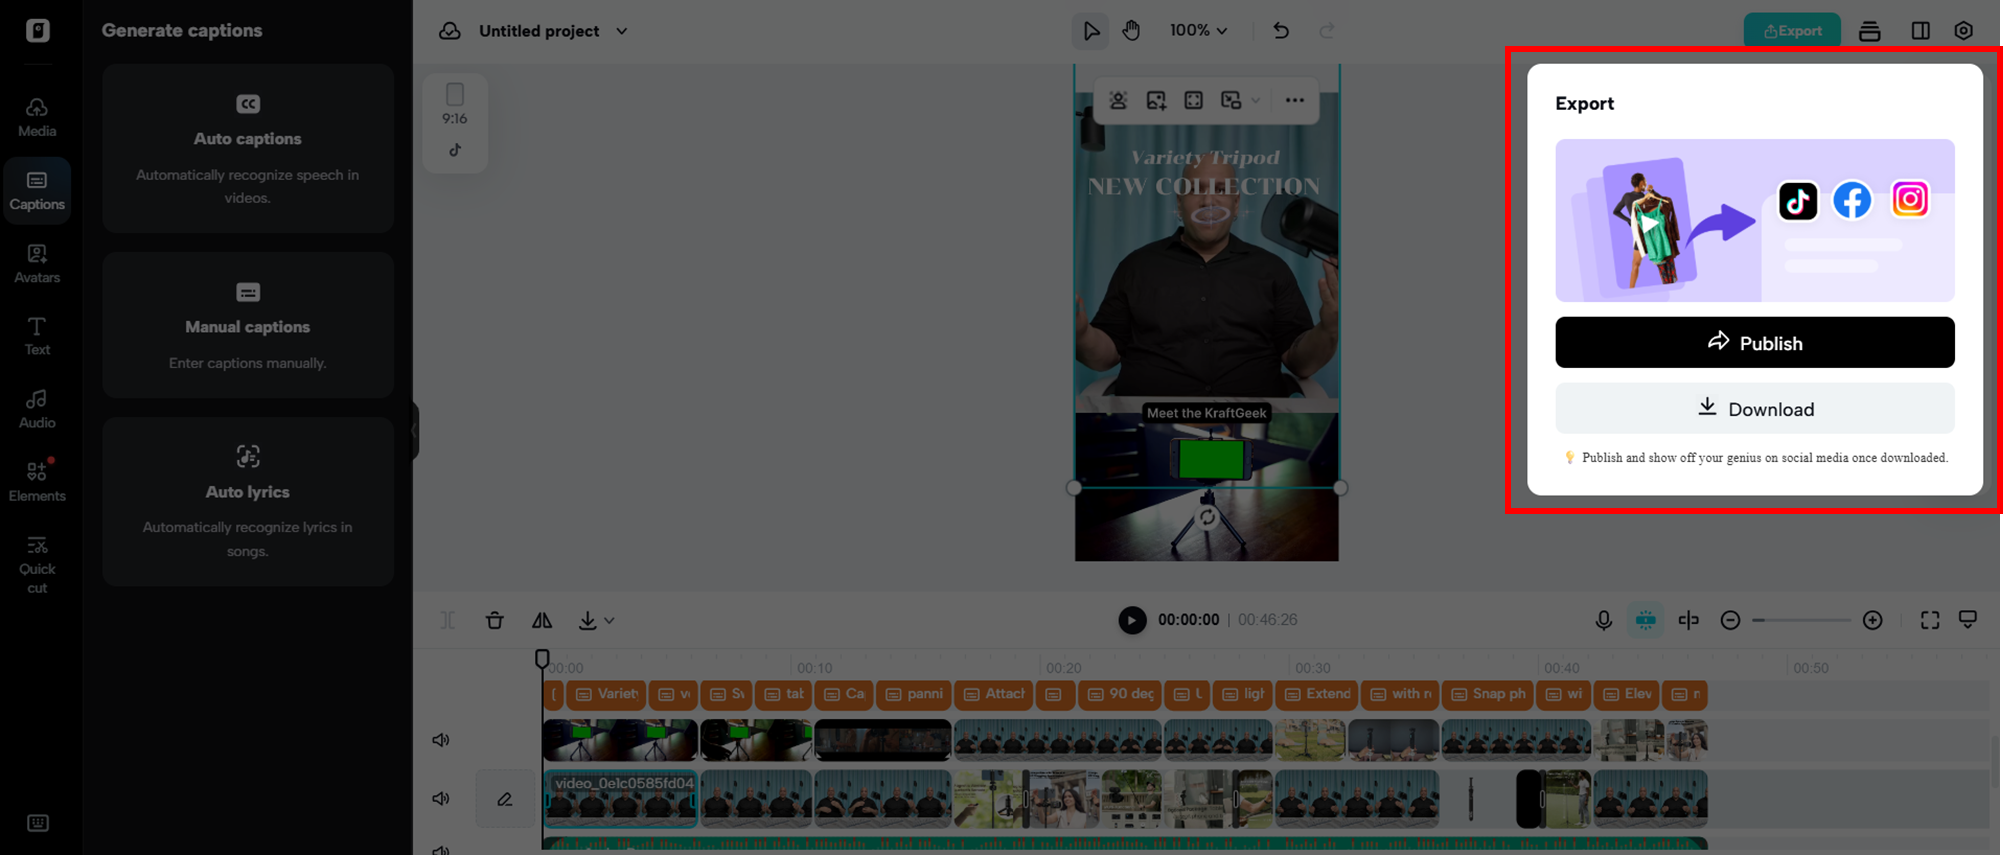This screenshot has height=855, width=2003.
Task: Mute the upper video track
Action: [441, 740]
